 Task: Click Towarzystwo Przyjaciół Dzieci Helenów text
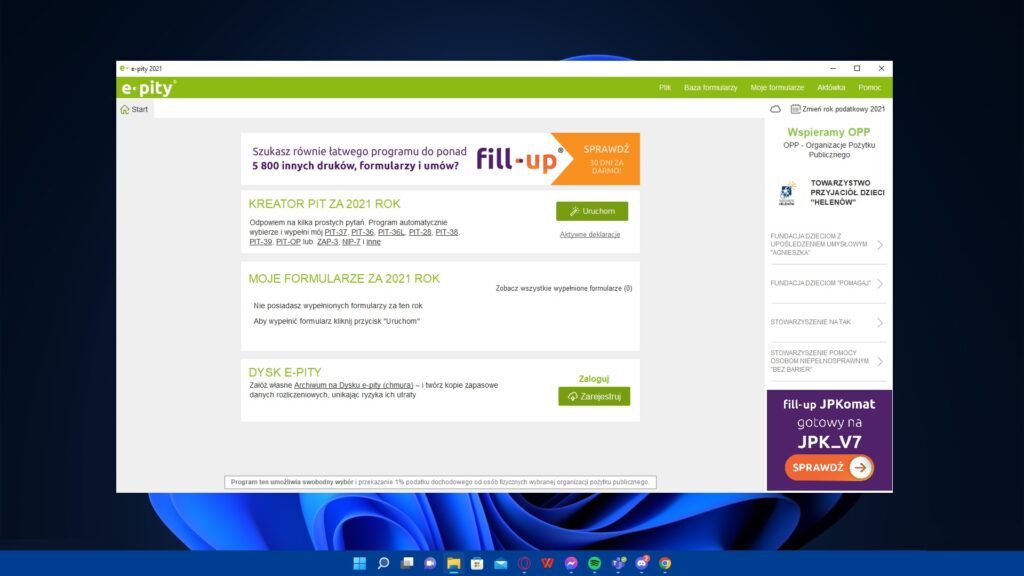[x=847, y=193]
